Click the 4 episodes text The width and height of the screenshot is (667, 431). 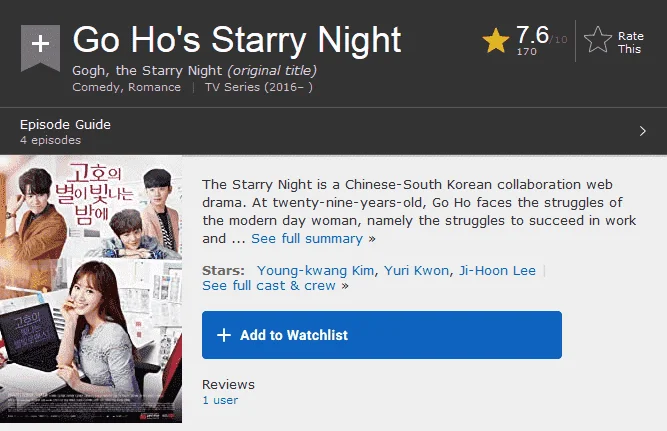tap(50, 140)
